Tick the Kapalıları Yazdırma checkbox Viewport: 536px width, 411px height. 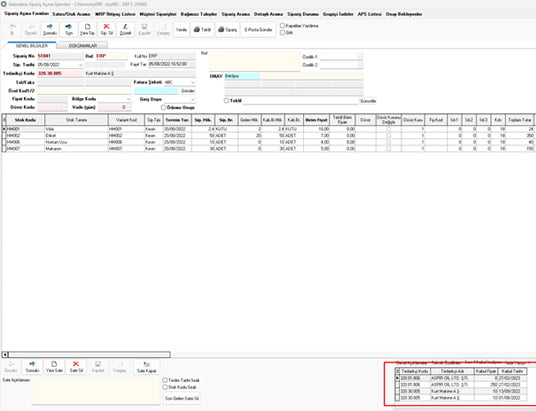(x=282, y=26)
